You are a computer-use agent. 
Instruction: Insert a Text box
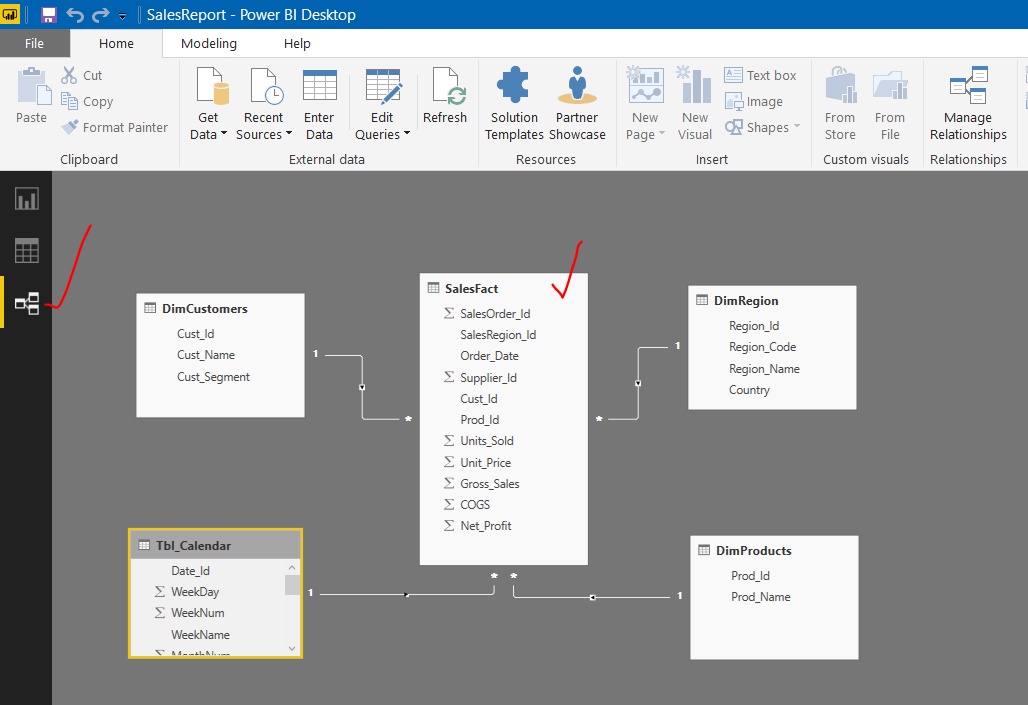tap(762, 74)
